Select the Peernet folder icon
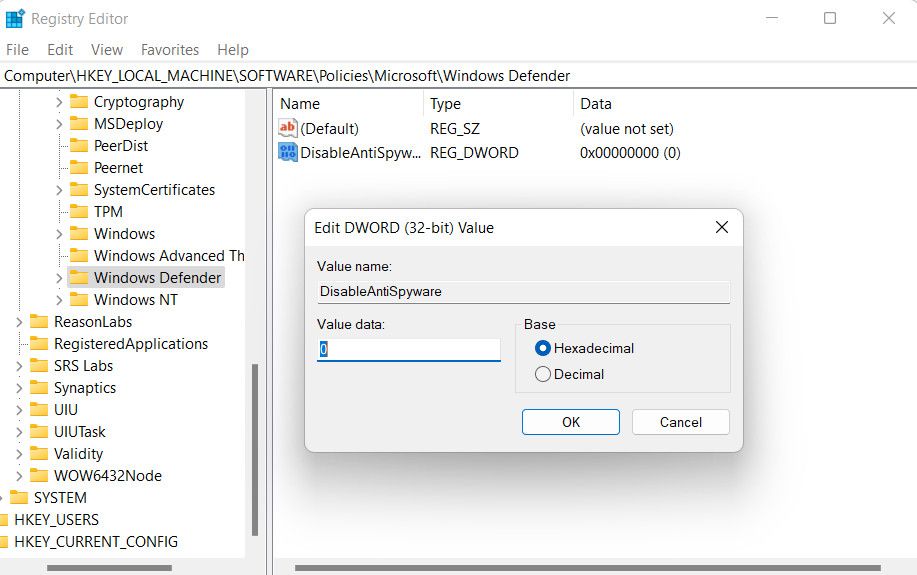This screenshot has width=917, height=575. tap(78, 168)
